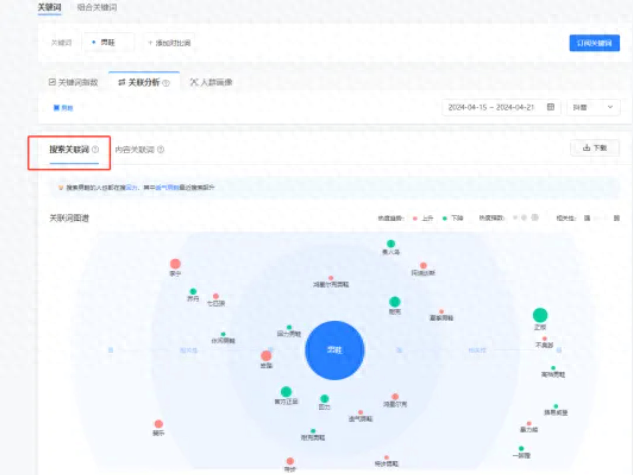This screenshot has height=475, width=633.
Task: Click the 下载 download button
Action: 594,148
